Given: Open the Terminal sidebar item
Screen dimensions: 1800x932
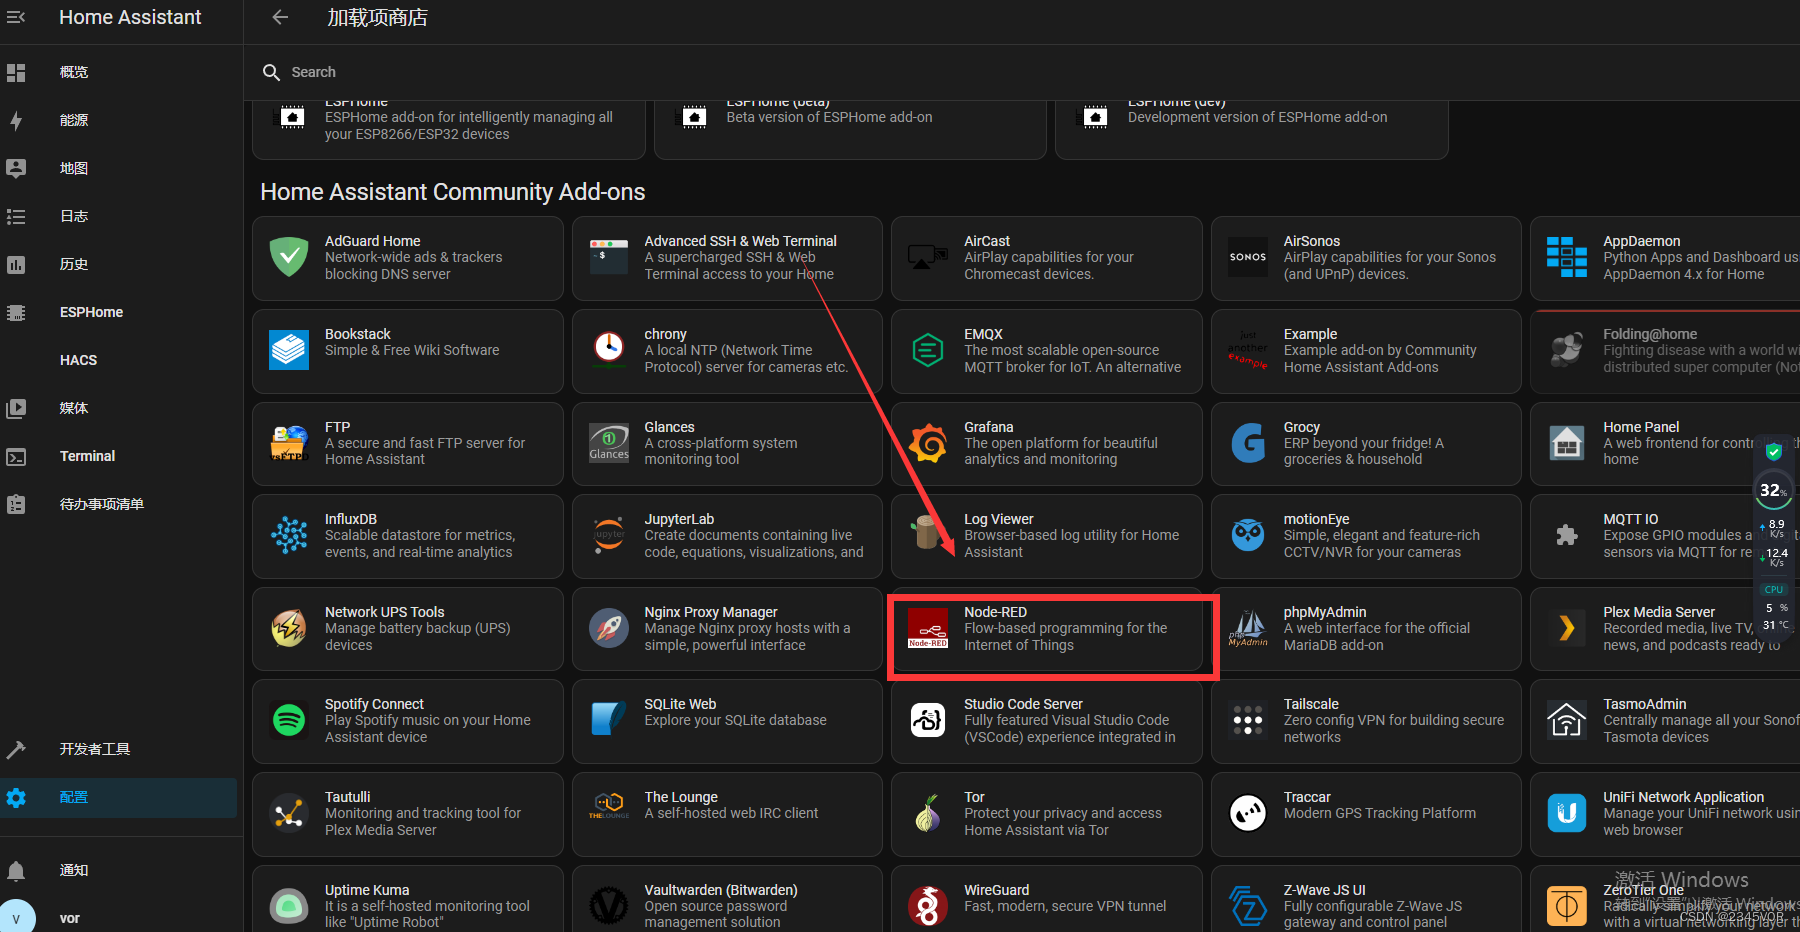Looking at the screenshot, I should pos(120,456).
